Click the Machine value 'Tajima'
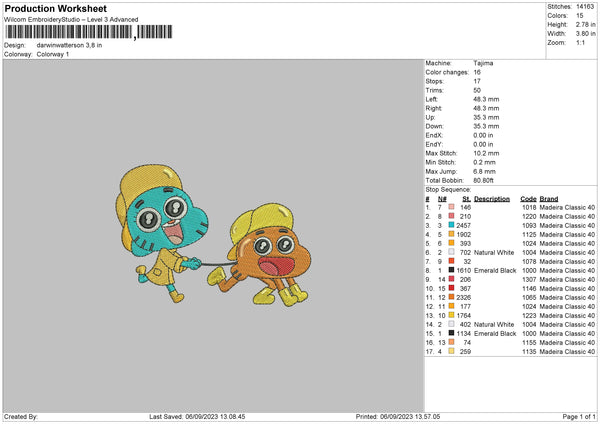The height and width of the screenshot is (424, 600). [x=483, y=63]
